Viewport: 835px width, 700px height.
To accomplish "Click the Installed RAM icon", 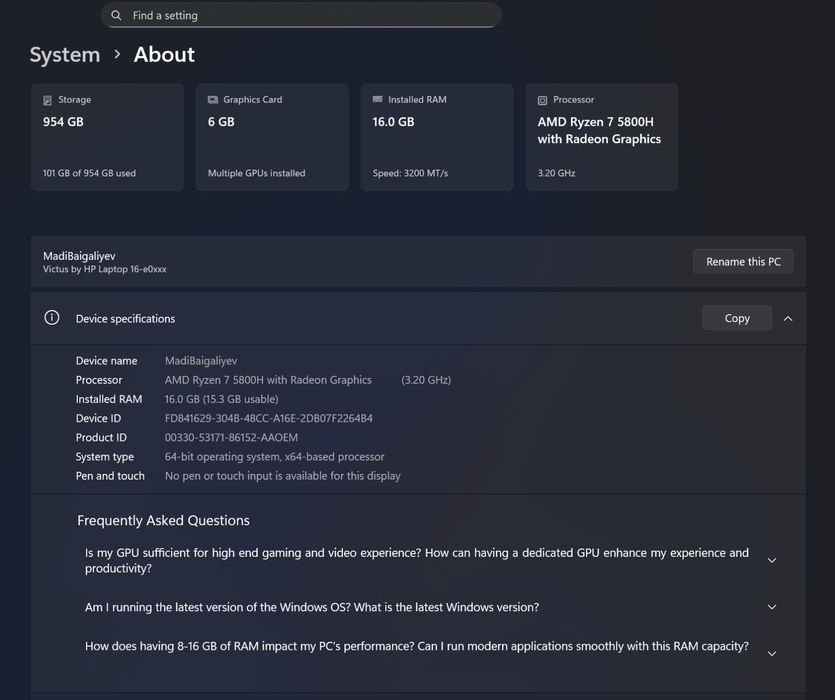I will (x=377, y=100).
